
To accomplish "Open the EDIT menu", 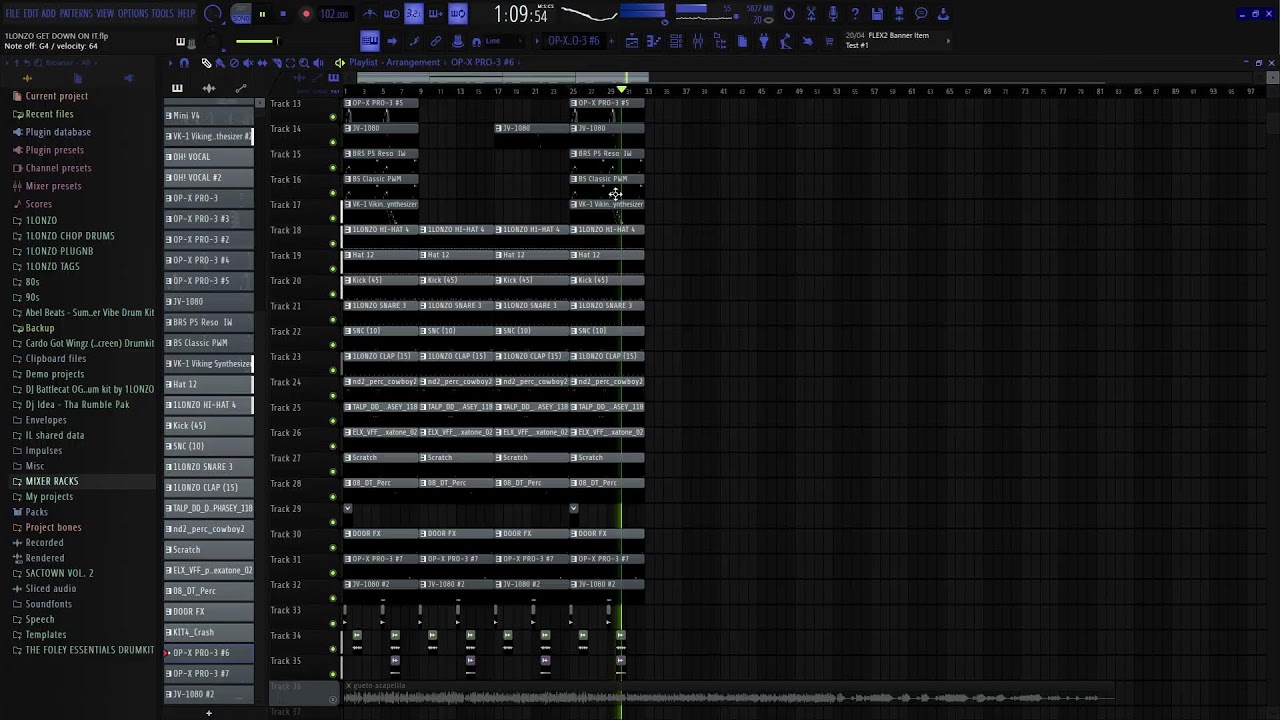I will pos(31,14).
